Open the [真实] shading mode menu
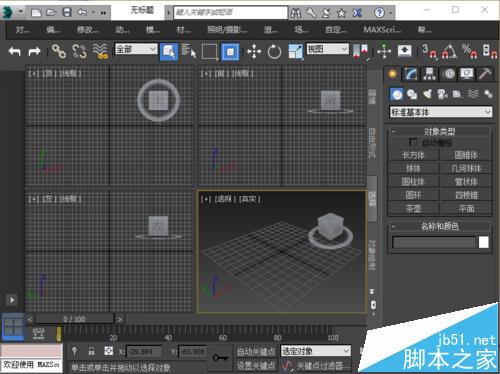Image resolution: width=500 pixels, height=374 pixels. (x=250, y=199)
